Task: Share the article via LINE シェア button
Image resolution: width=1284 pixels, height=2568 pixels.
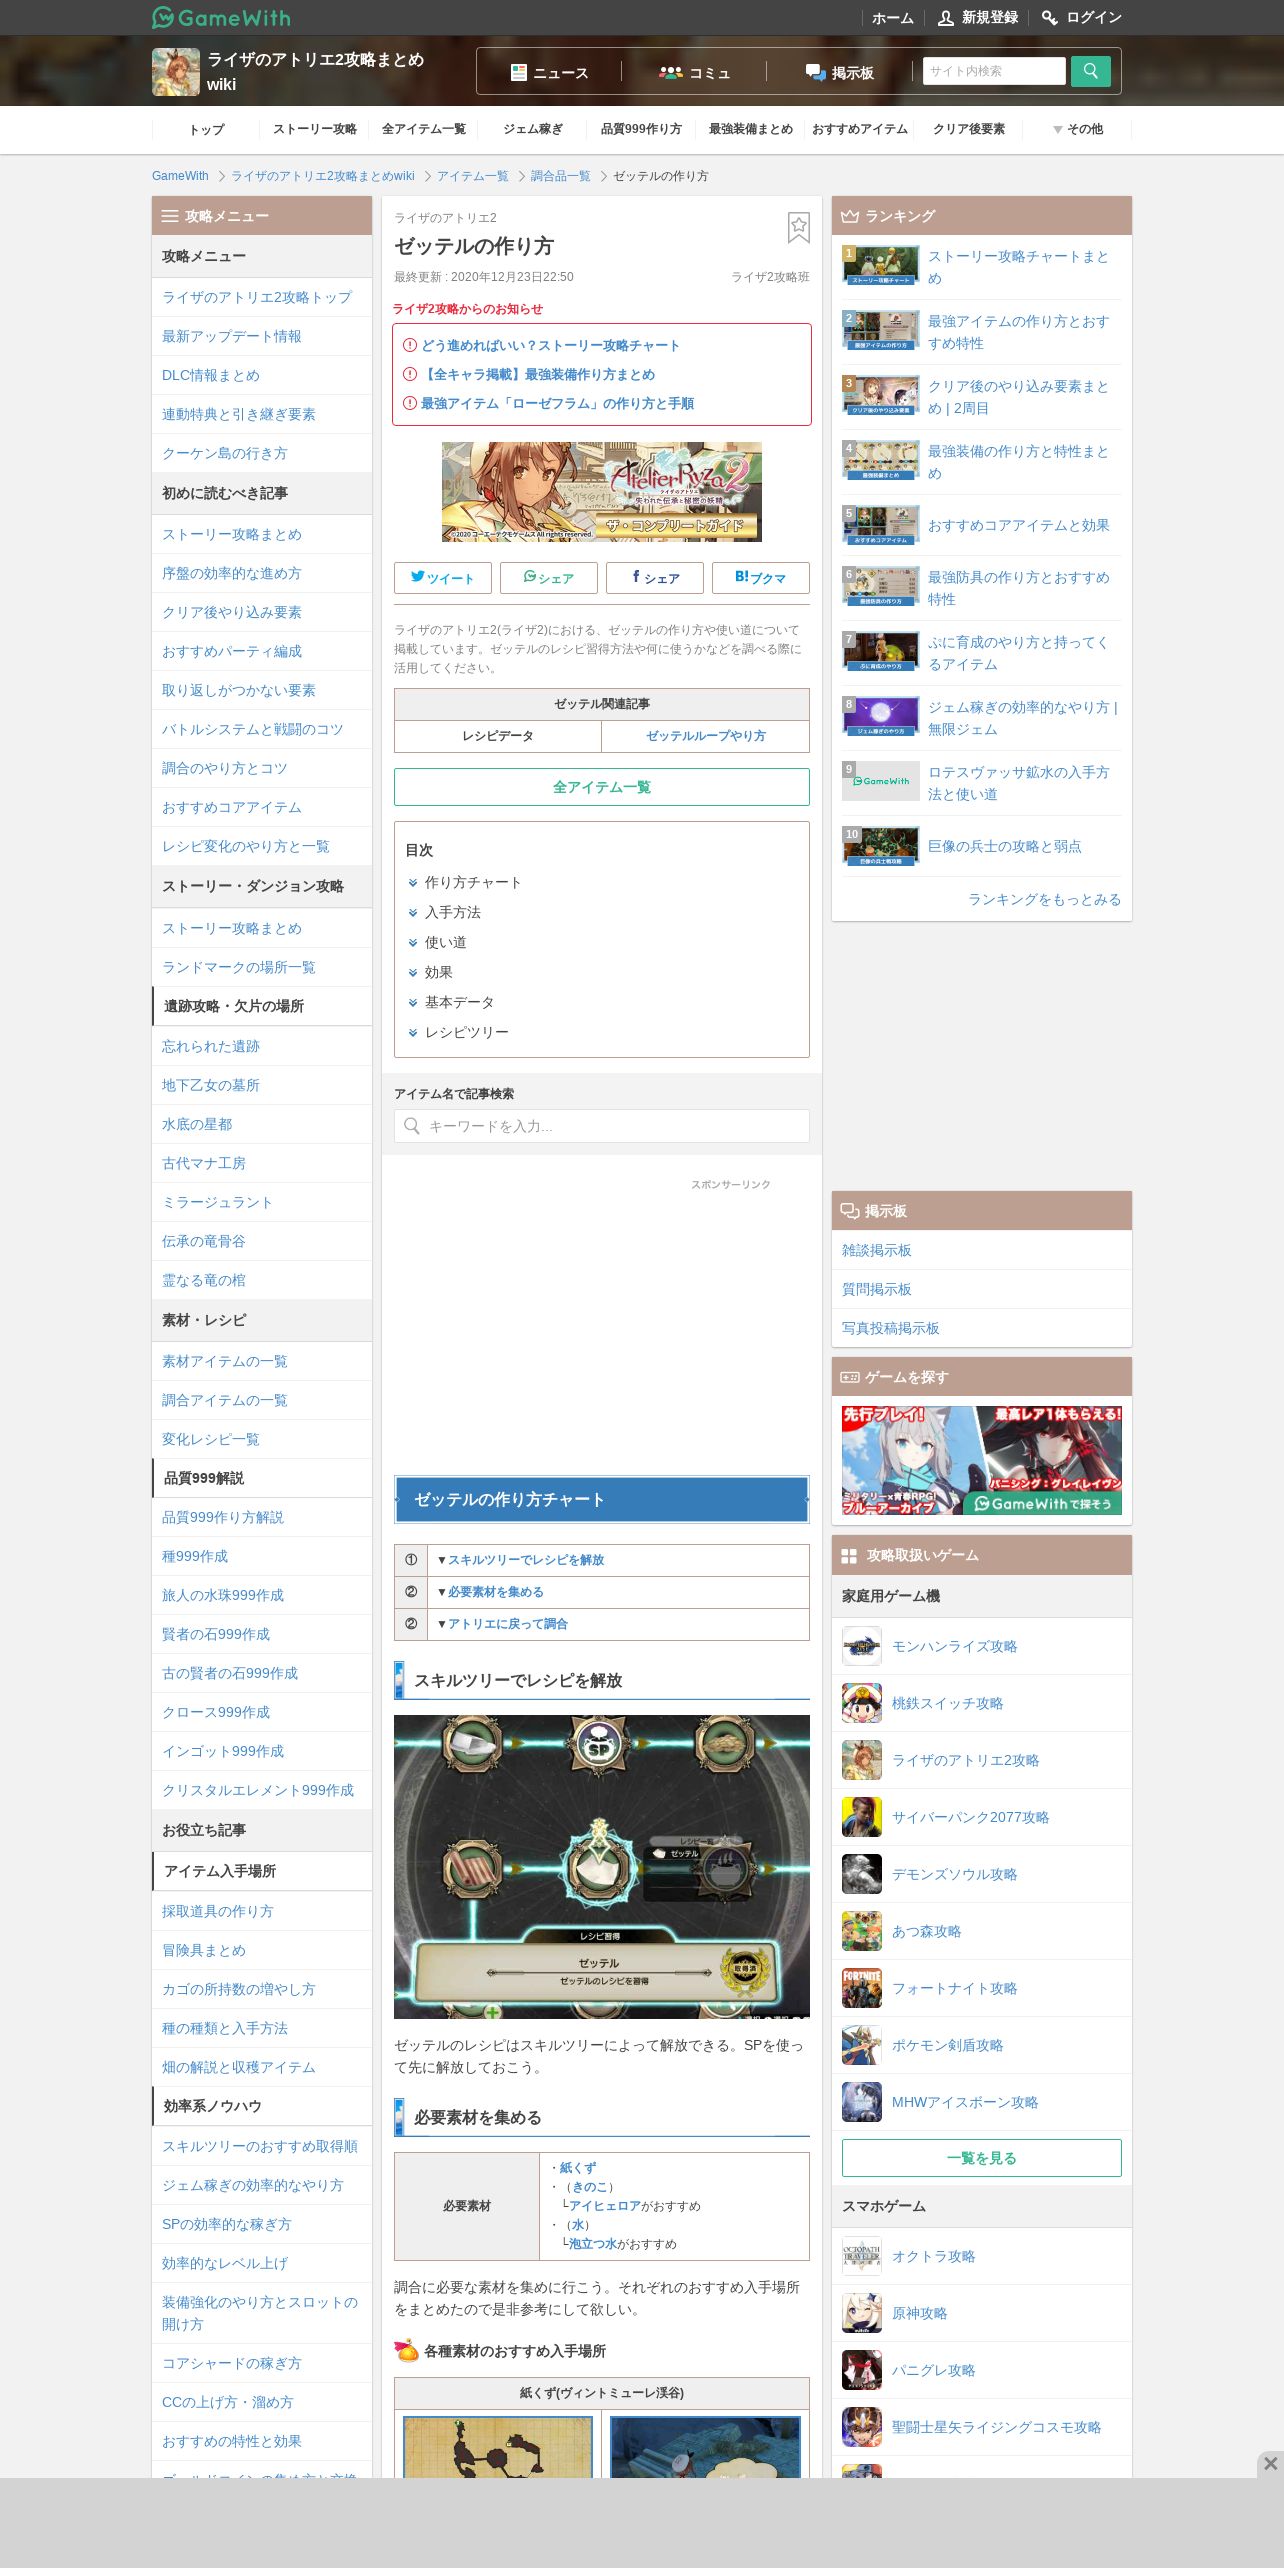Action: pyautogui.click(x=548, y=578)
